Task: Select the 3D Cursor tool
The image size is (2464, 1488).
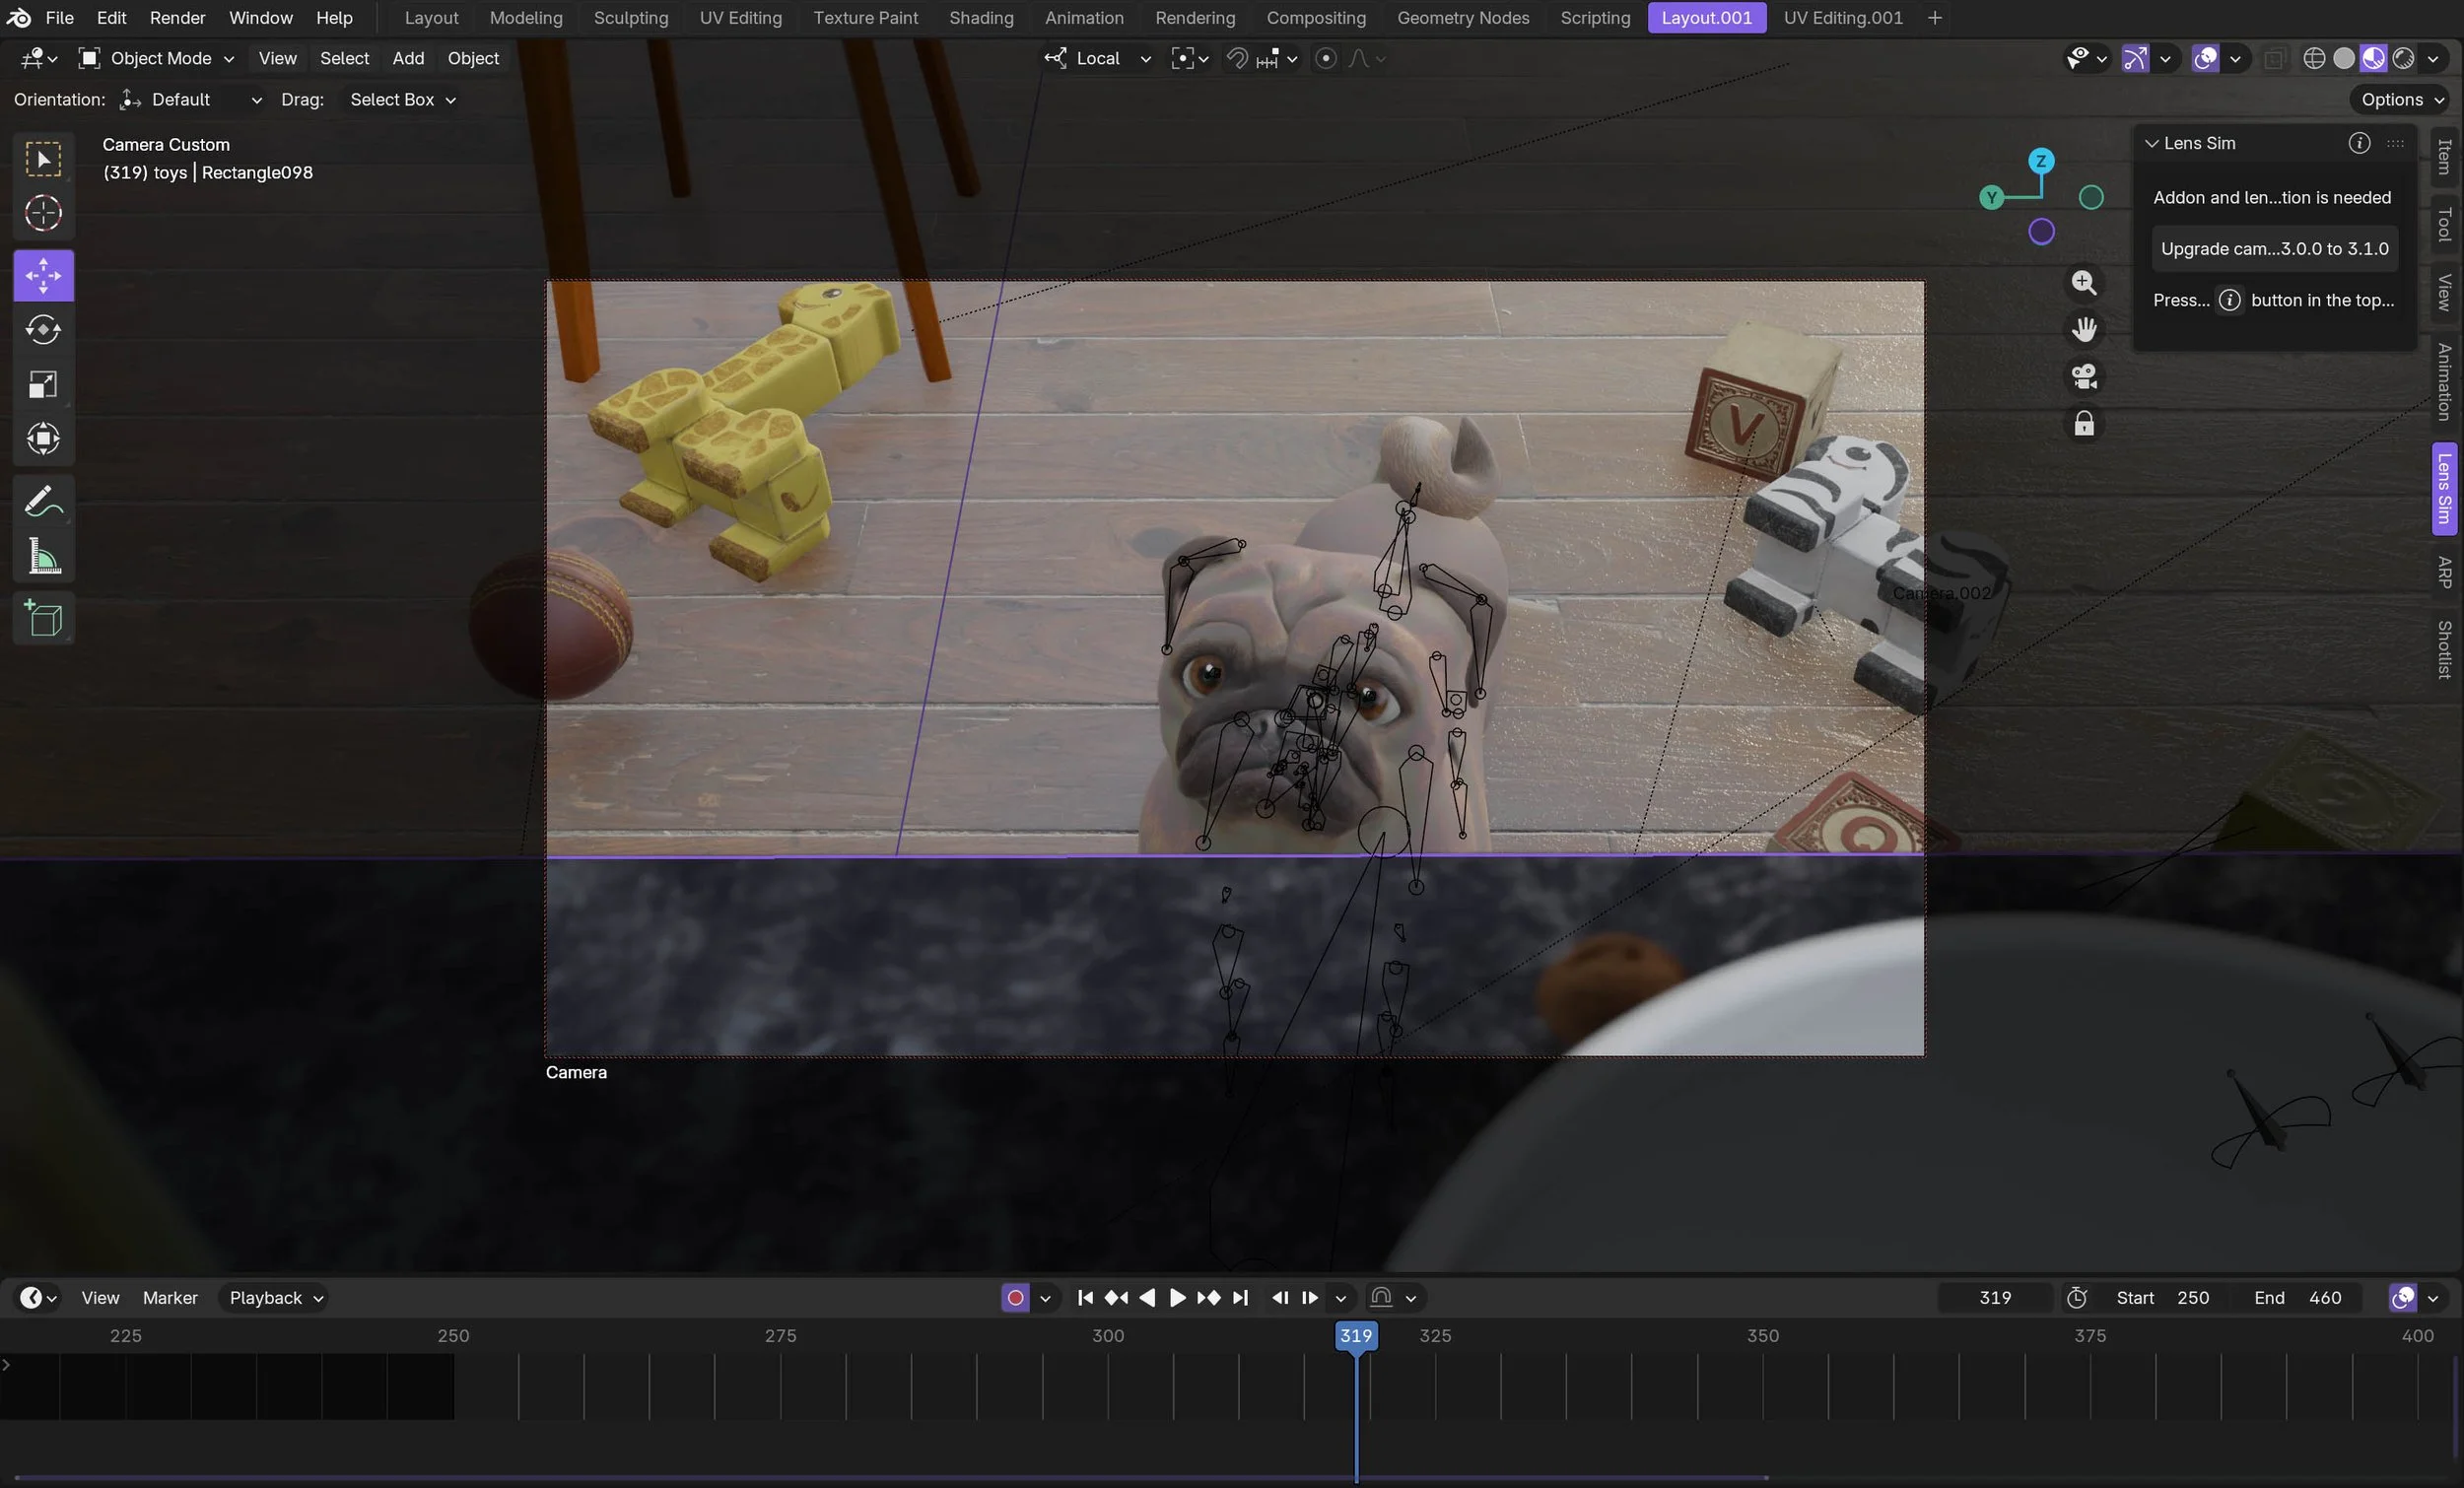Action: pos(43,213)
